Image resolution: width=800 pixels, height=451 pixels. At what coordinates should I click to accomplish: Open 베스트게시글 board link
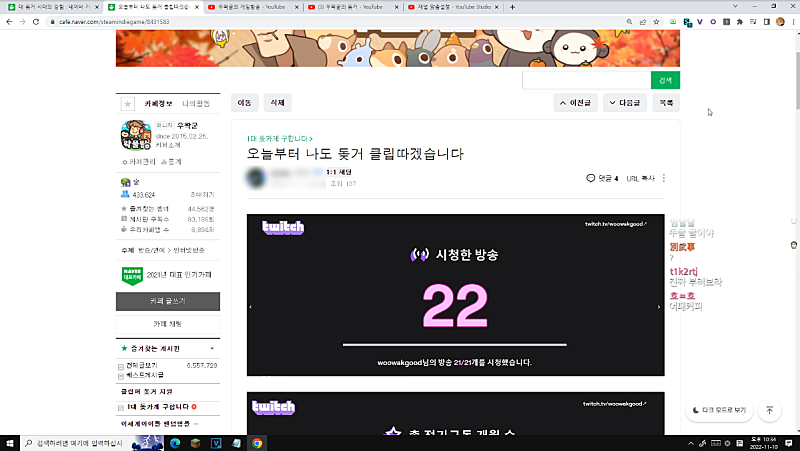click(145, 375)
